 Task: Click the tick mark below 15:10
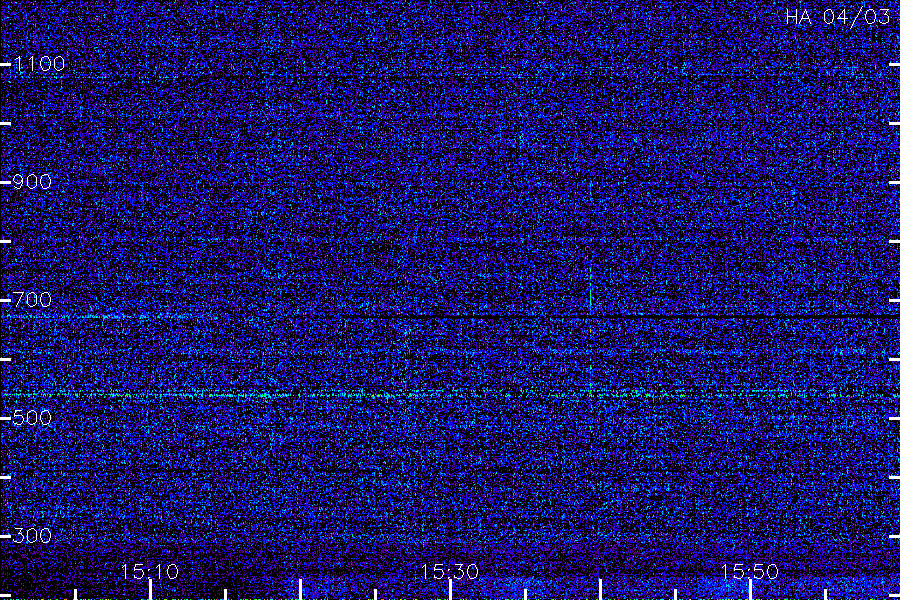tap(150, 590)
